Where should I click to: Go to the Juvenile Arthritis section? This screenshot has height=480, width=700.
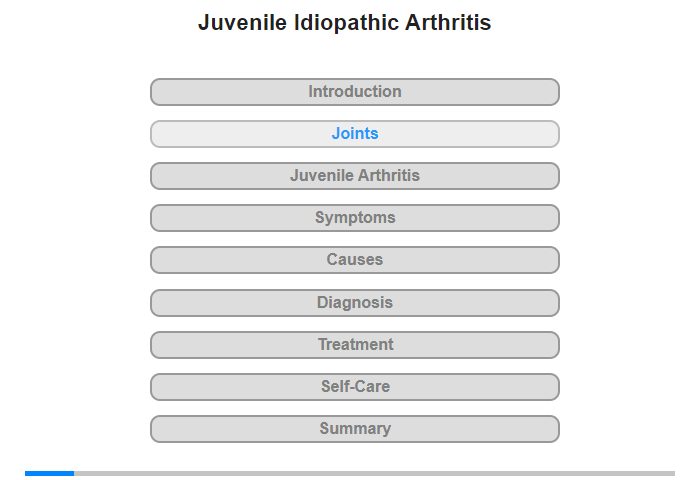point(354,176)
